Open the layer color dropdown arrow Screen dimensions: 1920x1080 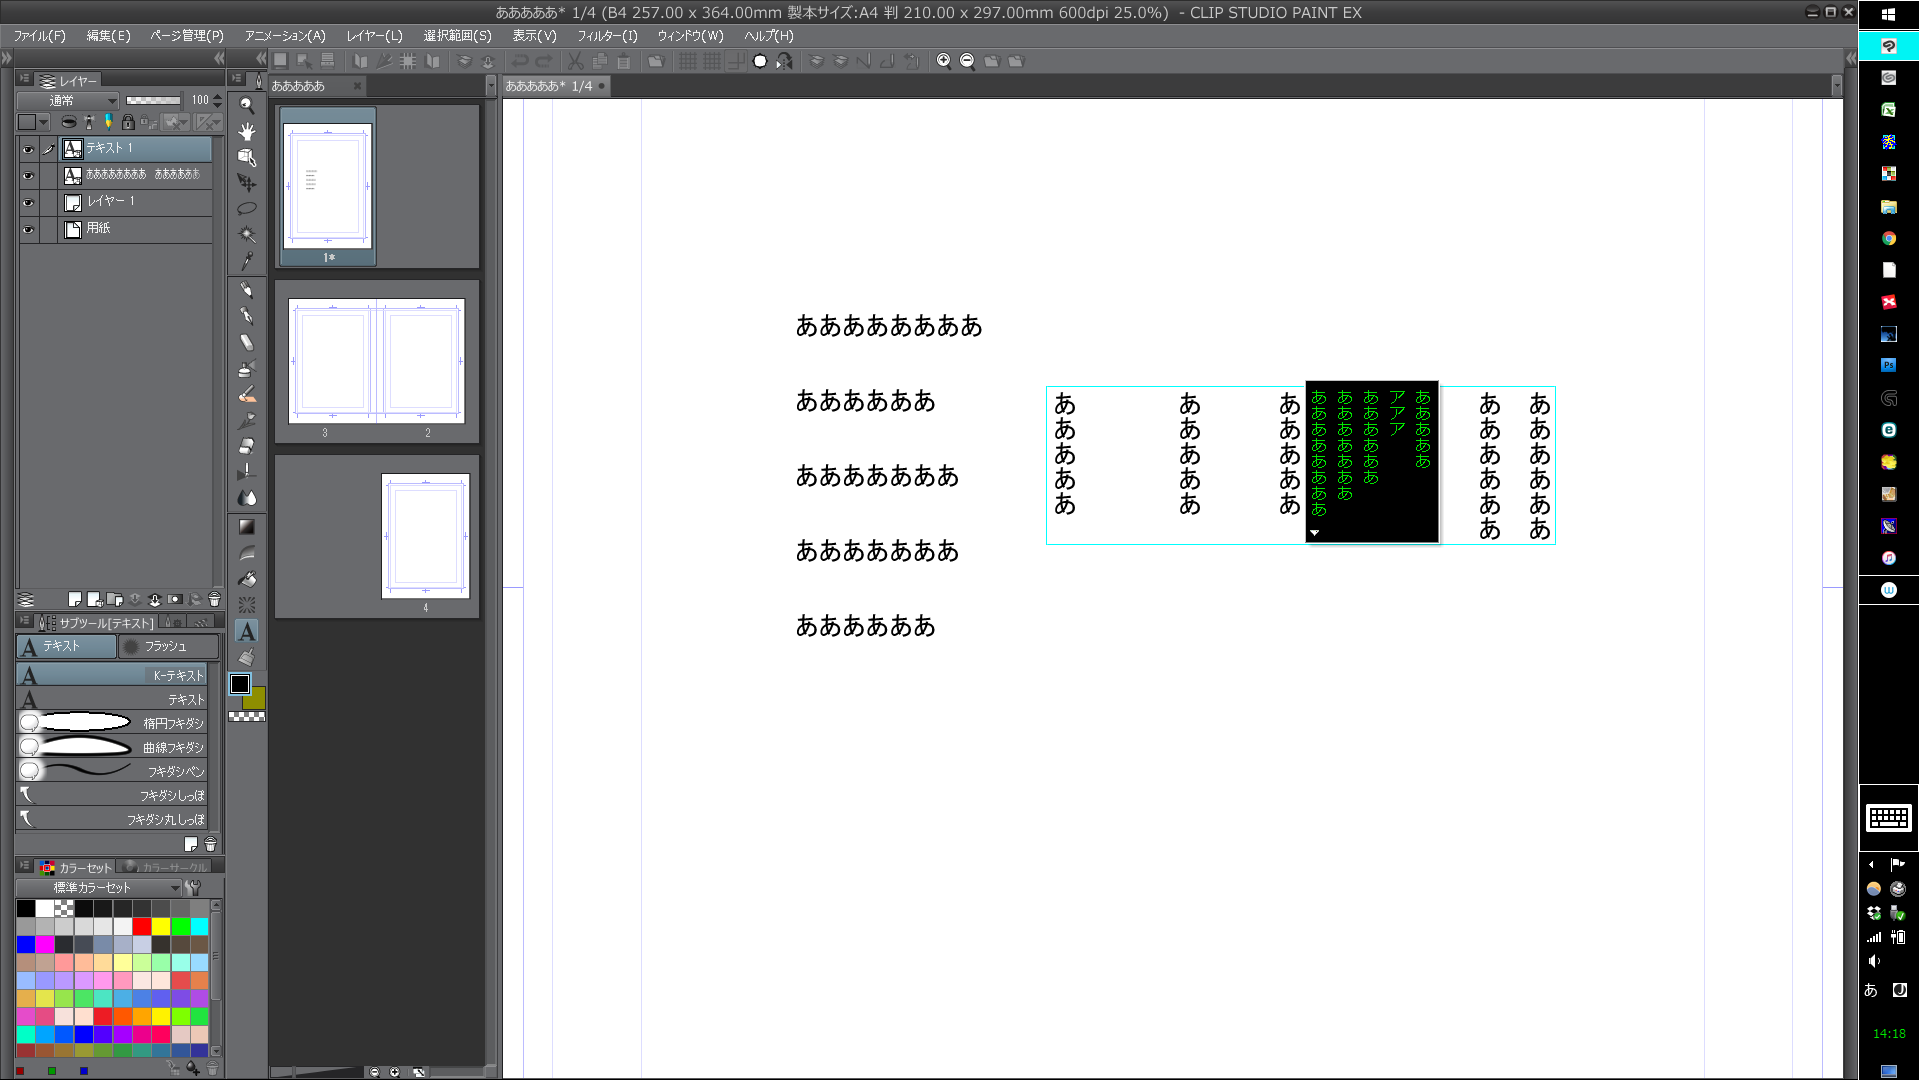point(44,122)
